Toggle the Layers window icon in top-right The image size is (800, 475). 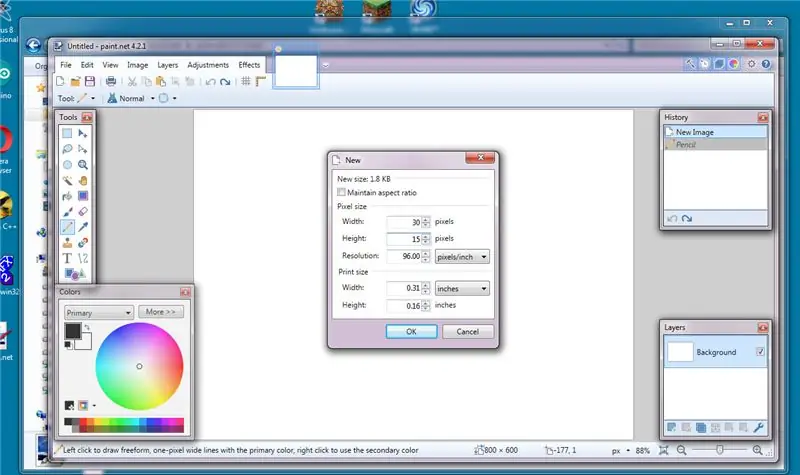pyautogui.click(x=719, y=64)
